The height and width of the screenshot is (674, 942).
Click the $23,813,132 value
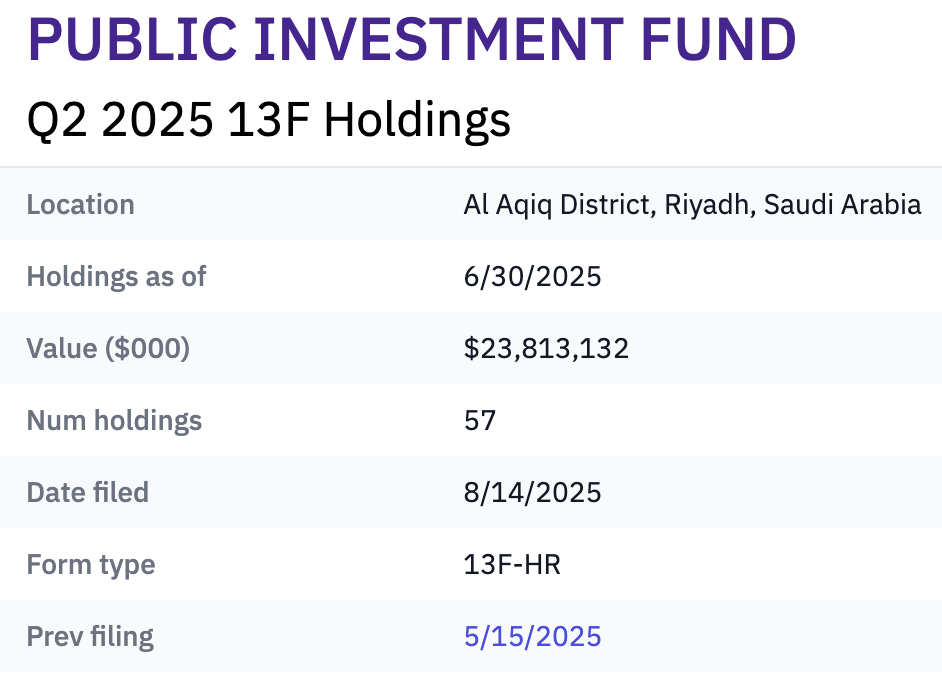pyautogui.click(x=546, y=348)
